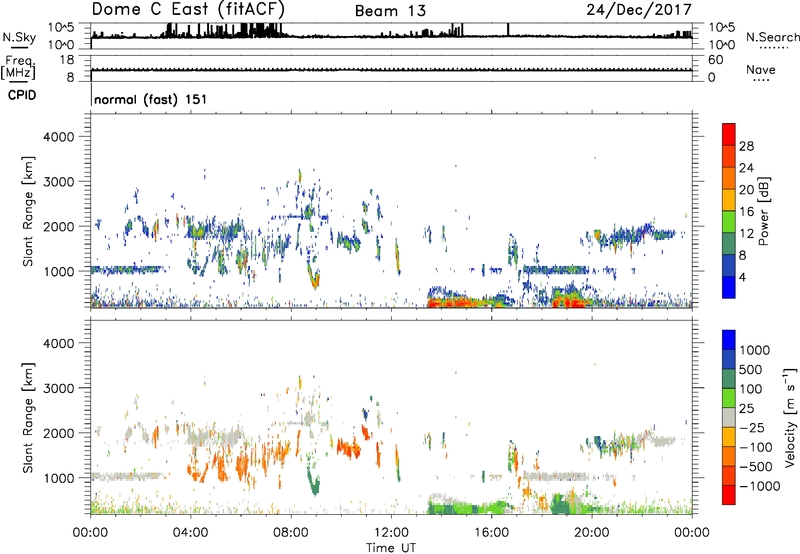The height and width of the screenshot is (554, 800).
Task: Select the "normal (fast) 151" CPID text
Action: [151, 99]
